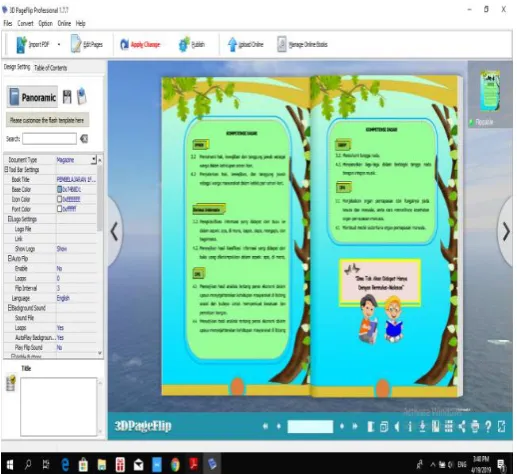Click the settings search input field
The width and height of the screenshot is (517, 474).
point(49,139)
